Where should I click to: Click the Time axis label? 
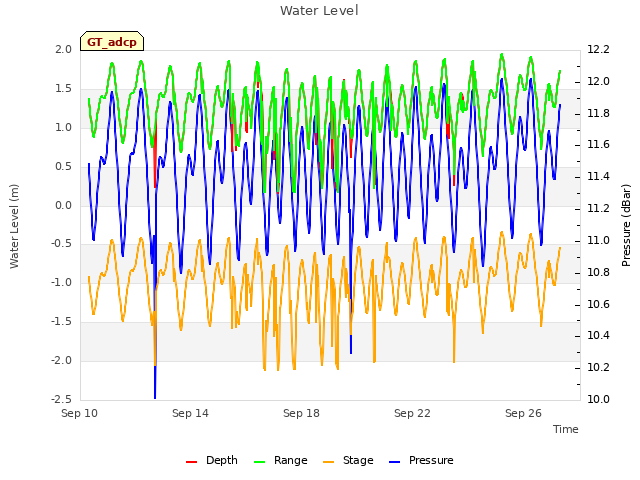pos(565,429)
